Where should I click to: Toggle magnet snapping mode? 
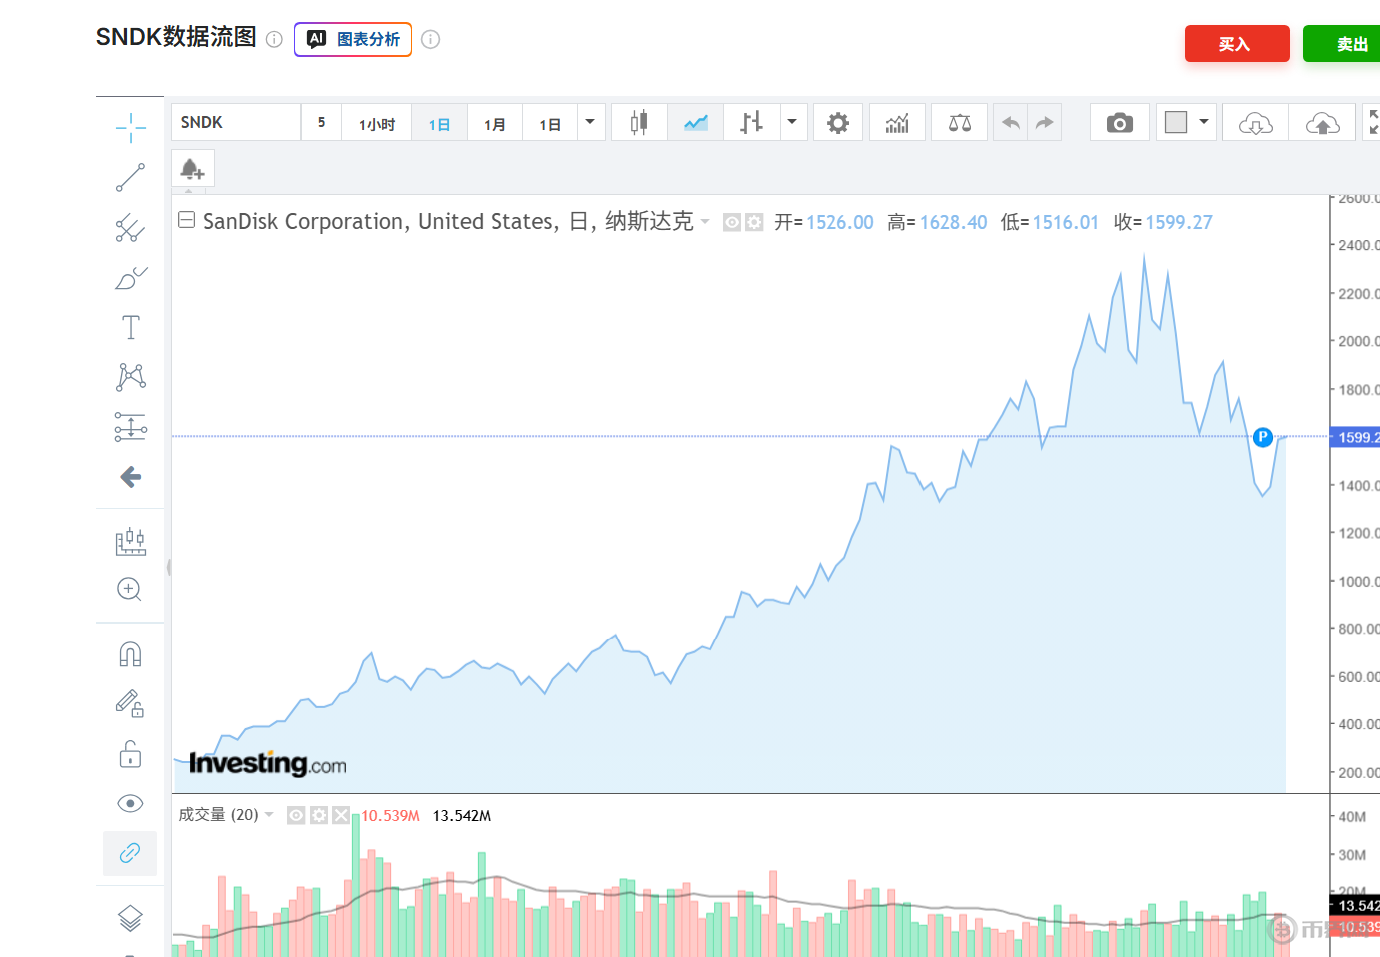(130, 654)
